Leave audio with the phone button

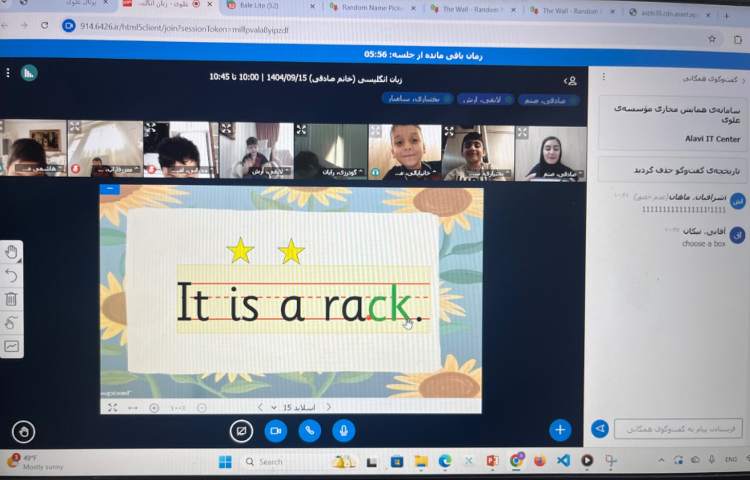coord(309,430)
